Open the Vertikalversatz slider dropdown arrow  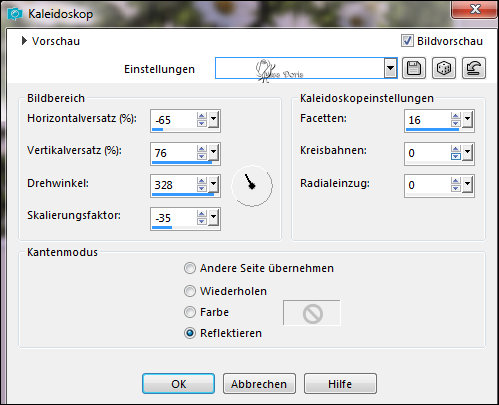pyautogui.click(x=213, y=153)
